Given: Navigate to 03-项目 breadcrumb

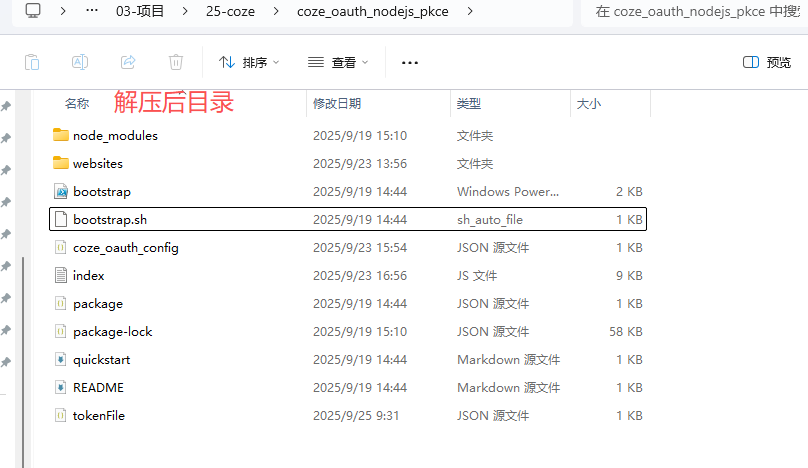Looking at the screenshot, I should (140, 11).
